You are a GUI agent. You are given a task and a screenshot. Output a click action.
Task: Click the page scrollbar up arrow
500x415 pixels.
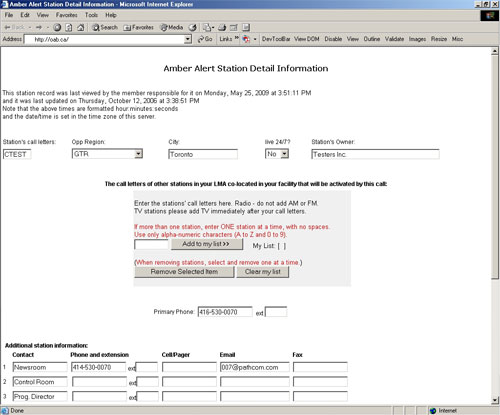(495, 51)
